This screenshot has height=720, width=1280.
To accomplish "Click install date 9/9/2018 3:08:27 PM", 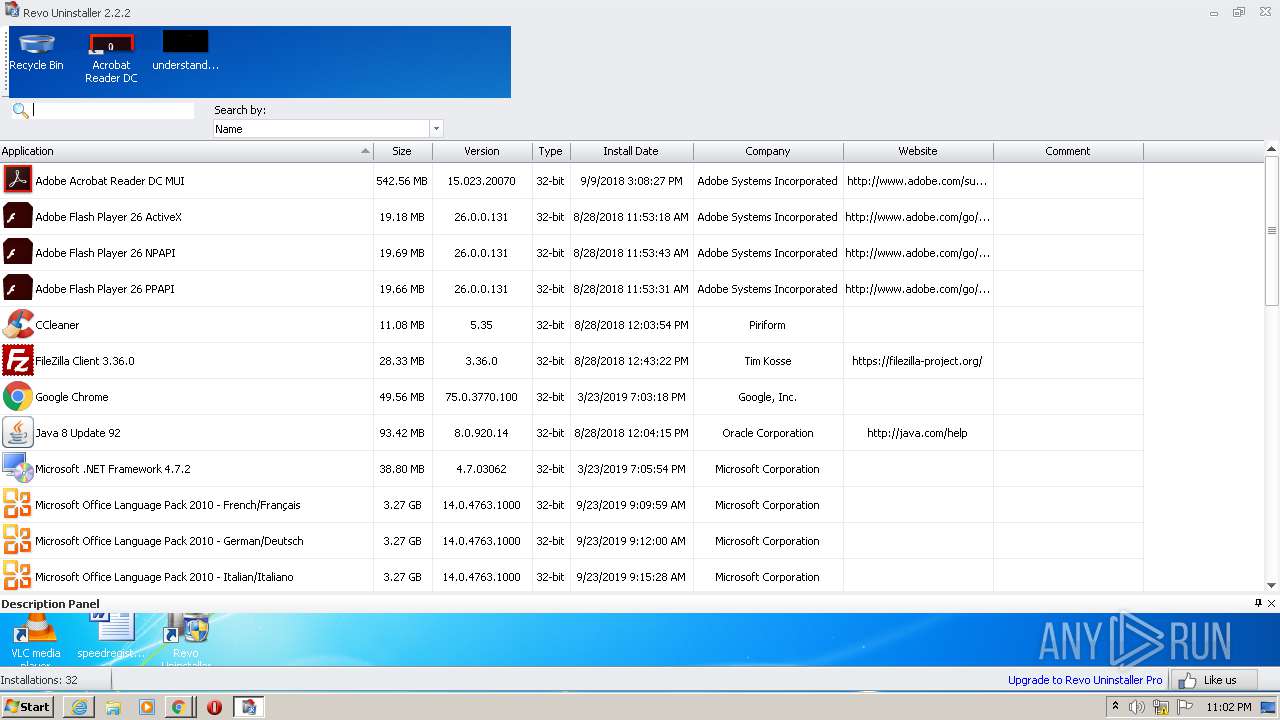I will 631,181.
